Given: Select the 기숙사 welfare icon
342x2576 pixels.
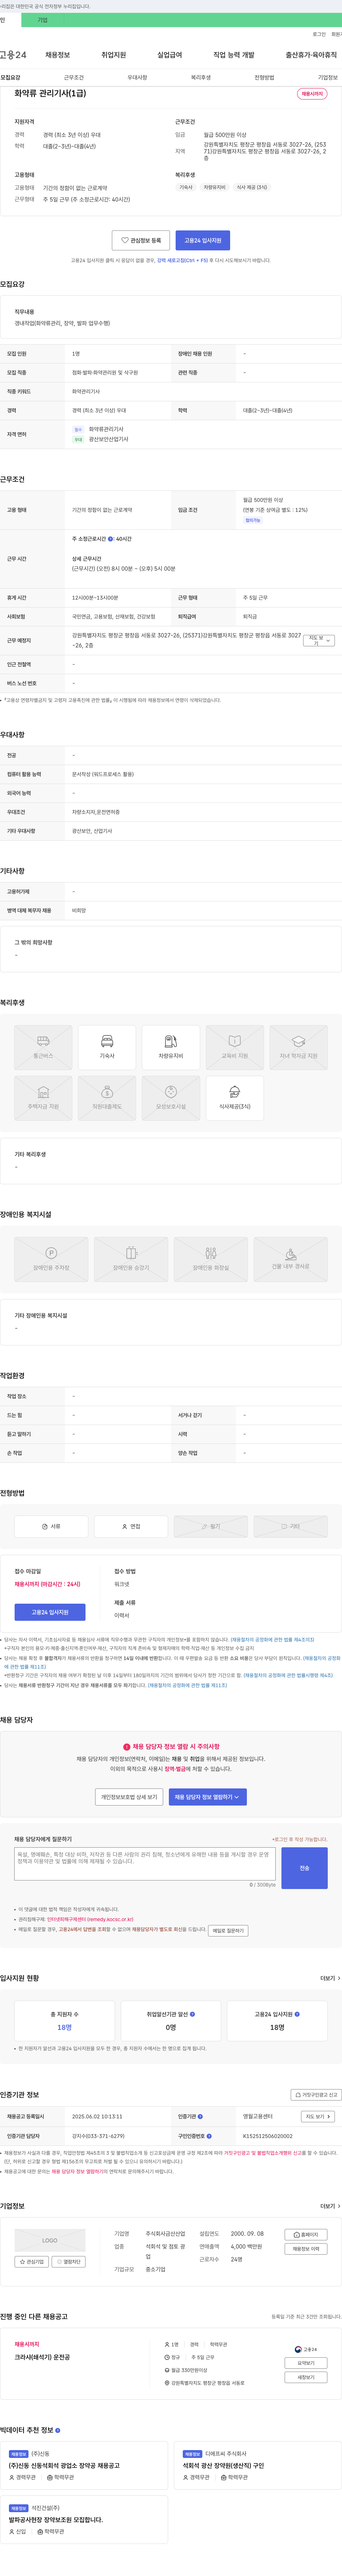Looking at the screenshot, I should tap(107, 1048).
